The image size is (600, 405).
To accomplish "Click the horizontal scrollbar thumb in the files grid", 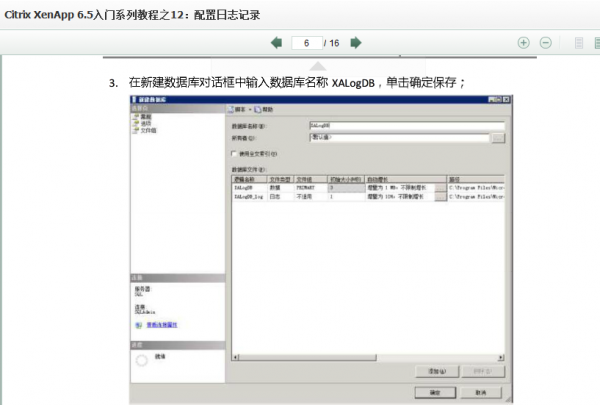I will click(x=308, y=358).
